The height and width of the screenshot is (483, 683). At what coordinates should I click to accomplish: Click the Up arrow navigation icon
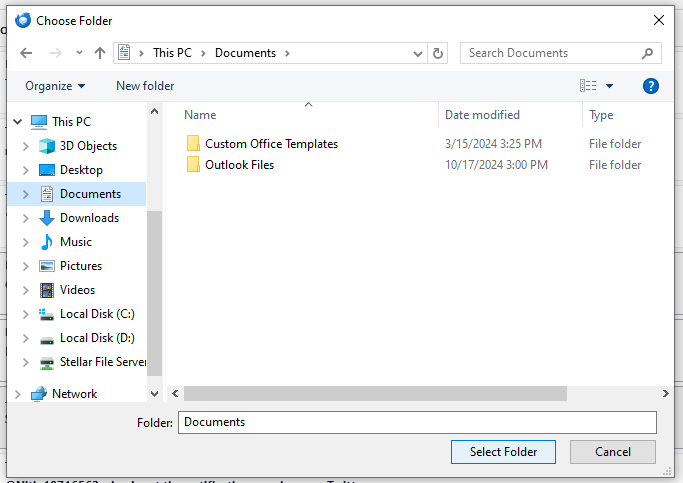click(100, 53)
